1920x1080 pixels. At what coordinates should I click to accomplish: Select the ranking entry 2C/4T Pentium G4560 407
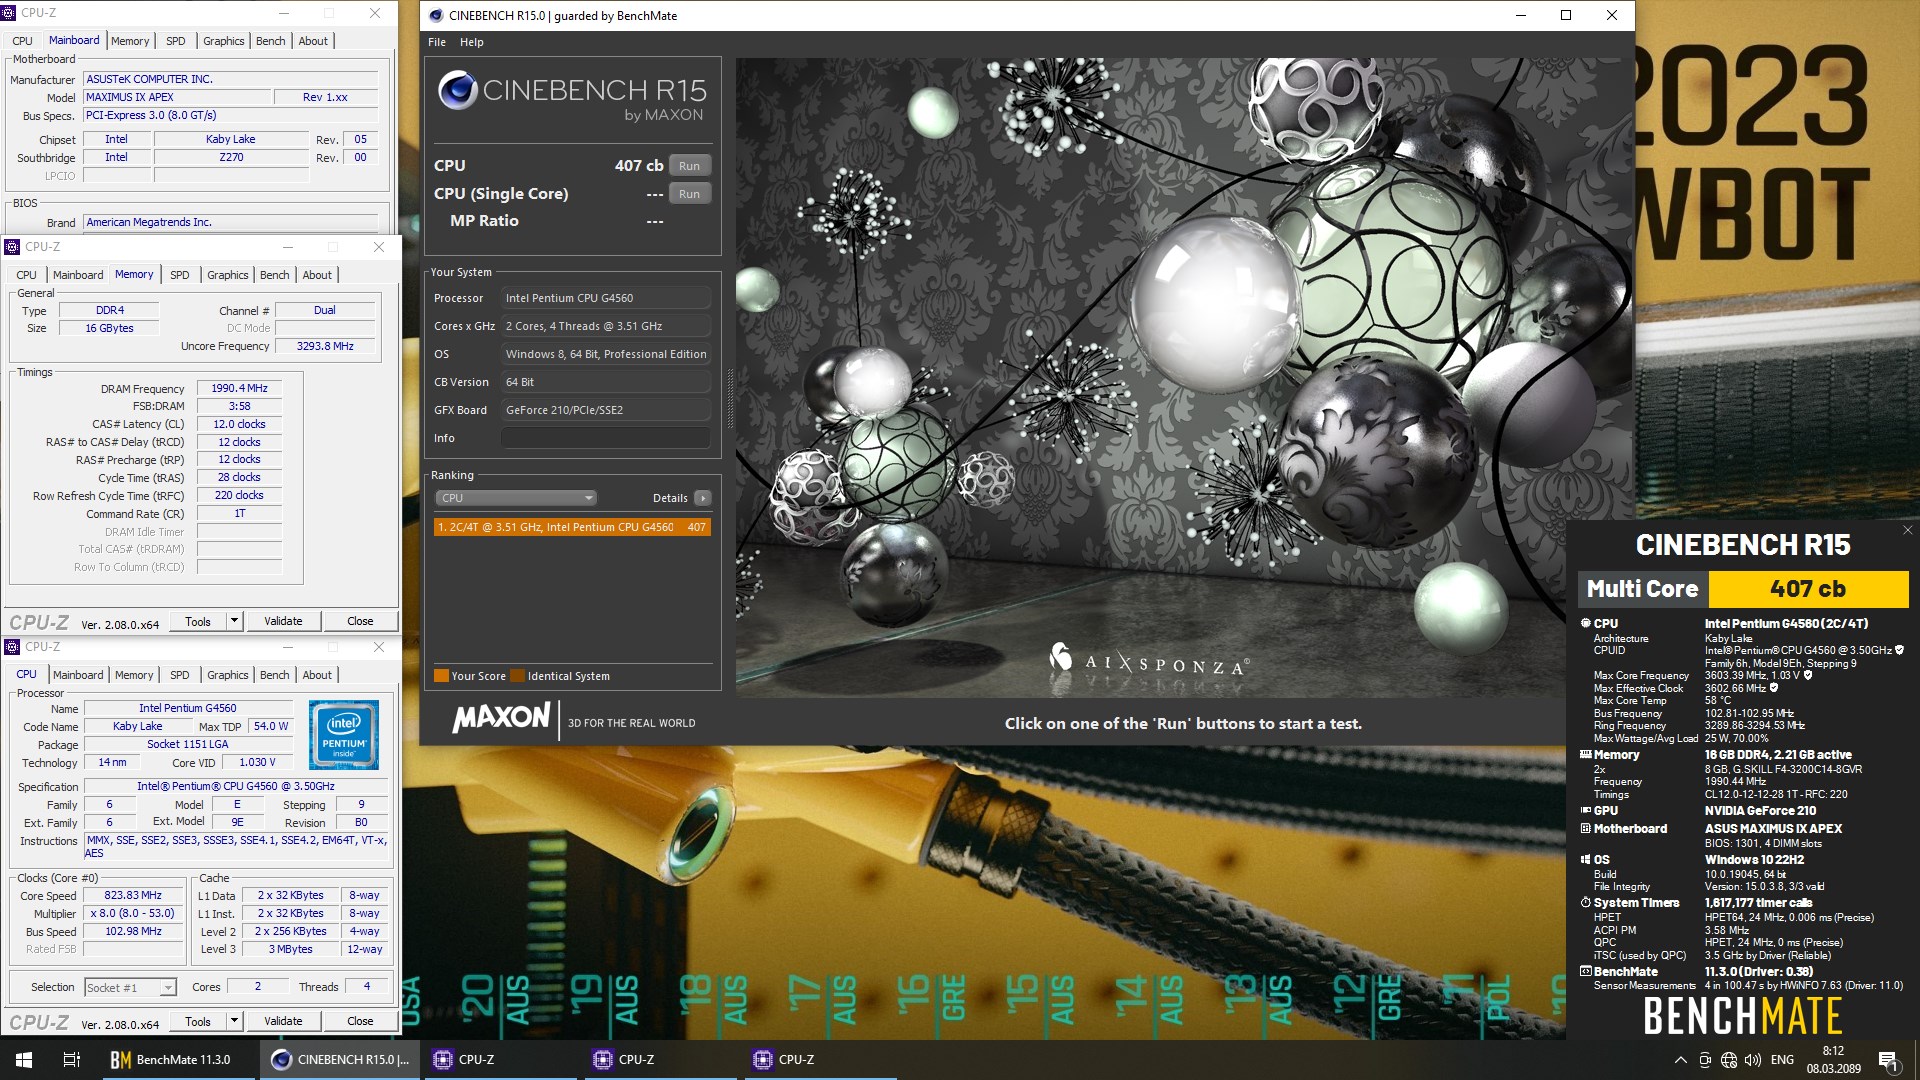pyautogui.click(x=572, y=527)
